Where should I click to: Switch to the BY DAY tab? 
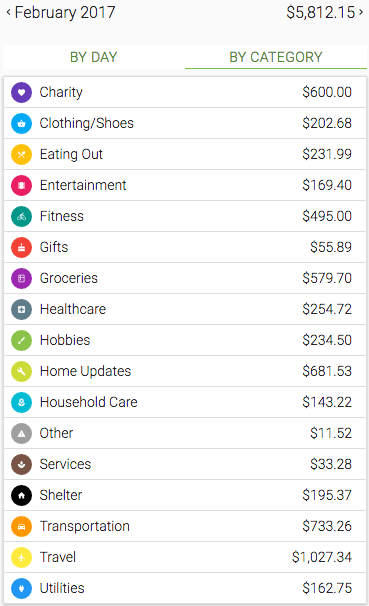click(94, 57)
